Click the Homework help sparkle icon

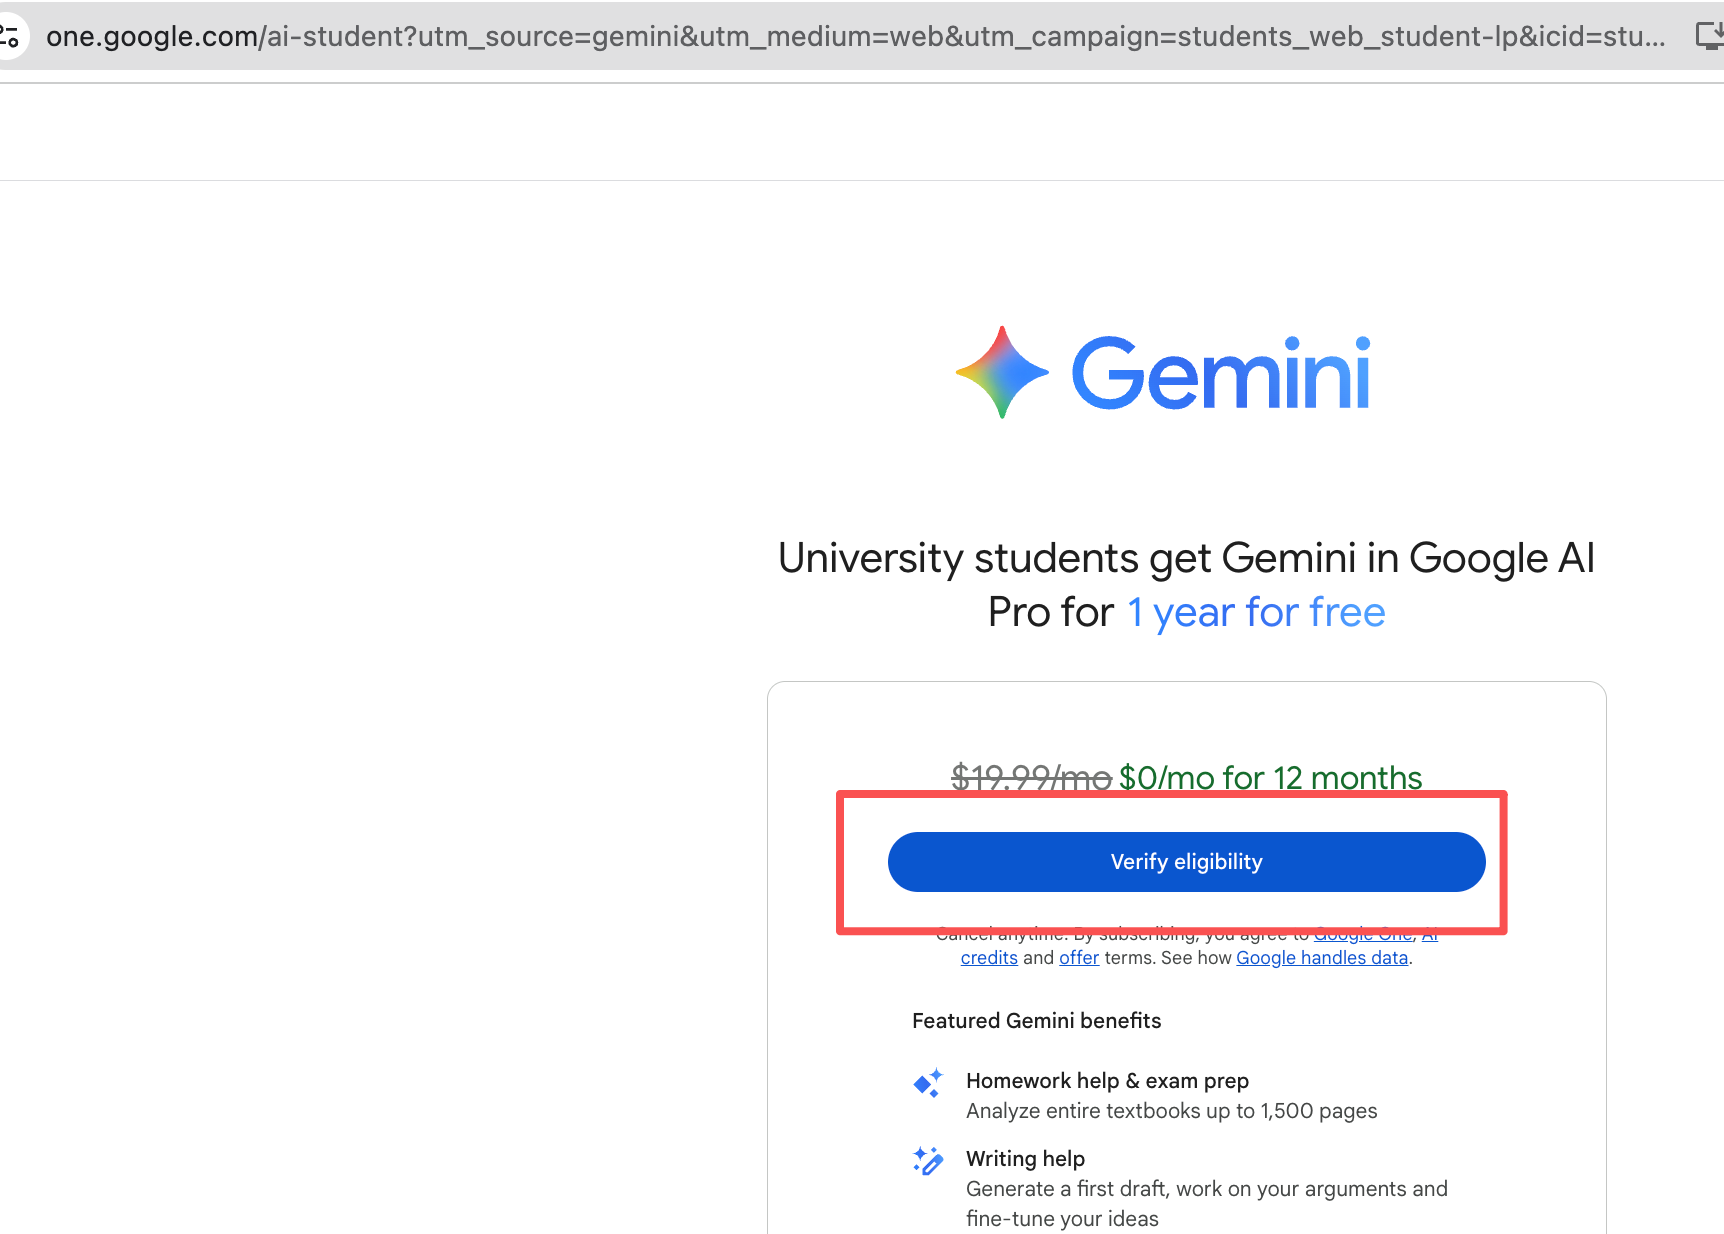pyautogui.click(x=928, y=1083)
